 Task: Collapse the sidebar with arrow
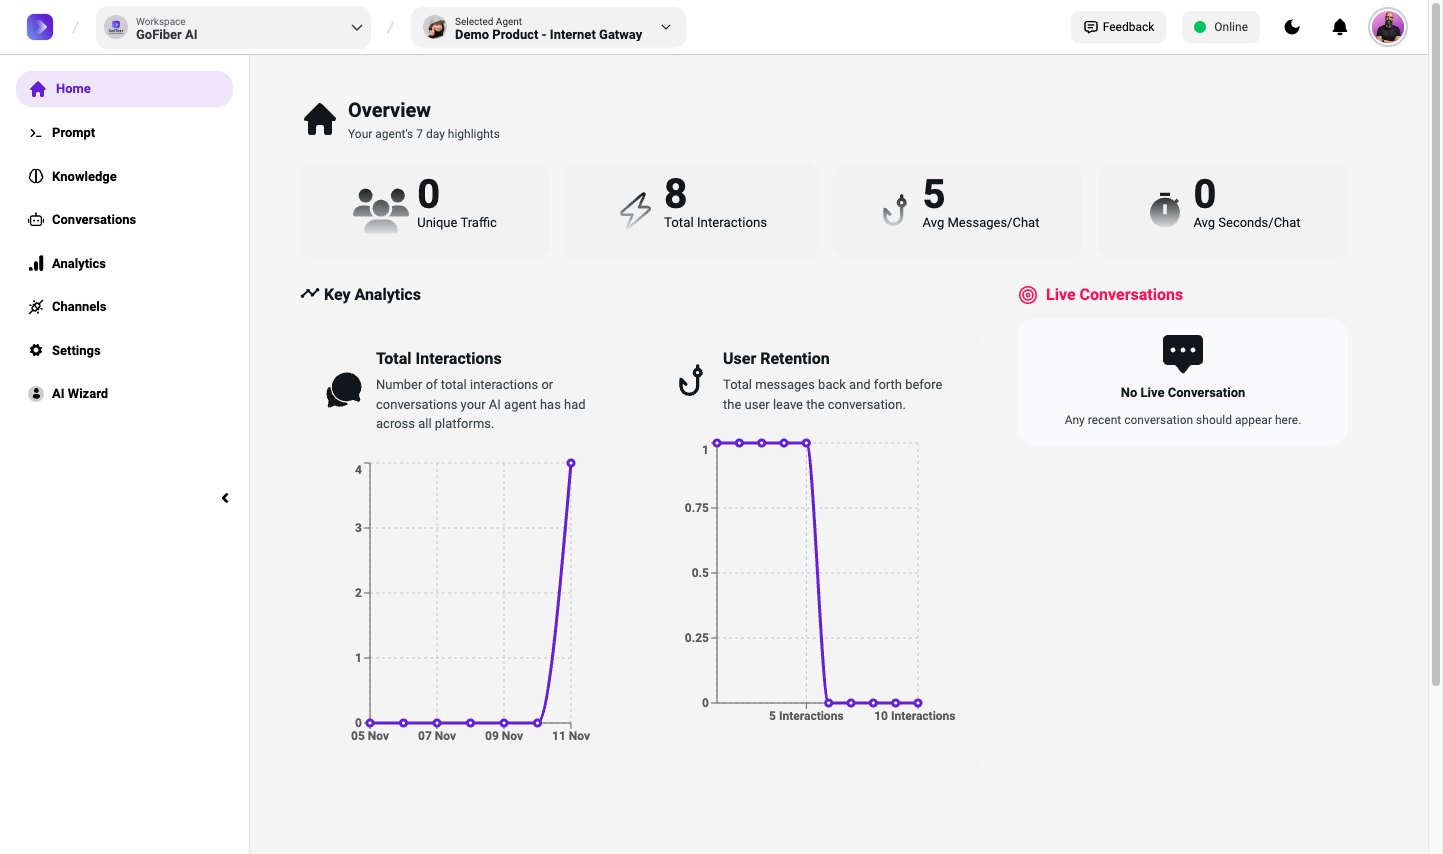[x=225, y=498]
